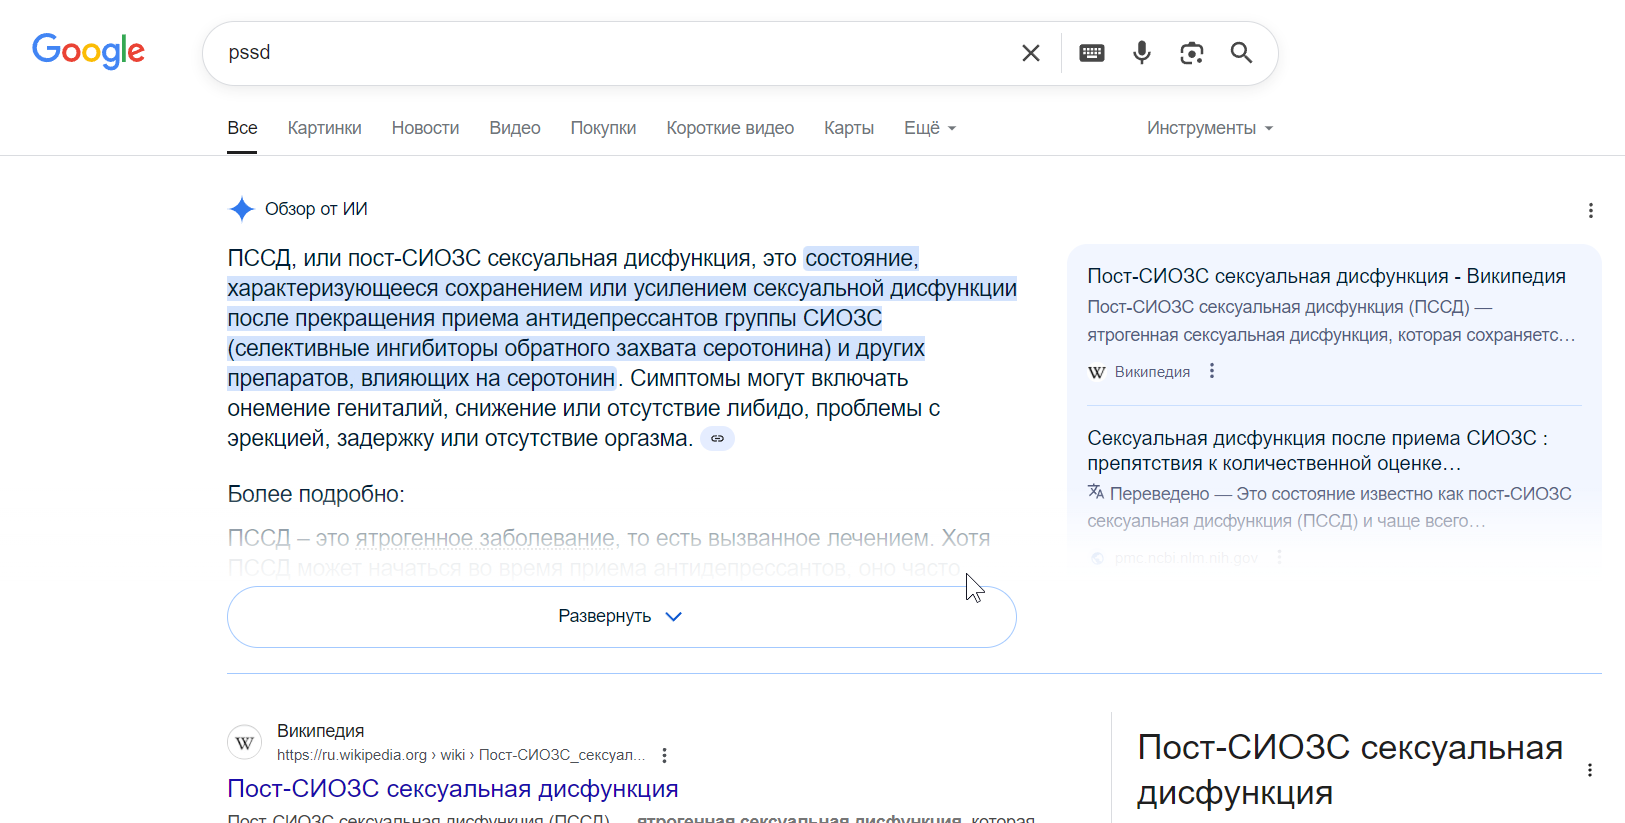
Task: Select the Все tab
Action: point(242,128)
